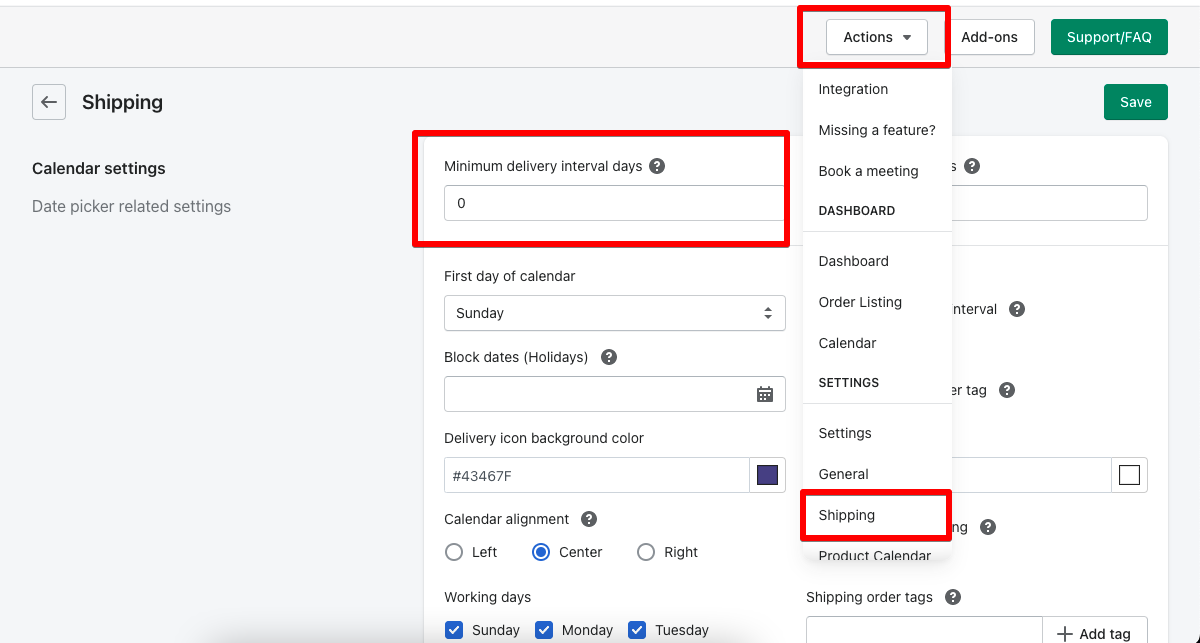This screenshot has height=643, width=1200.
Task: Click the Block dates (Holidays) input
Action: pos(615,394)
